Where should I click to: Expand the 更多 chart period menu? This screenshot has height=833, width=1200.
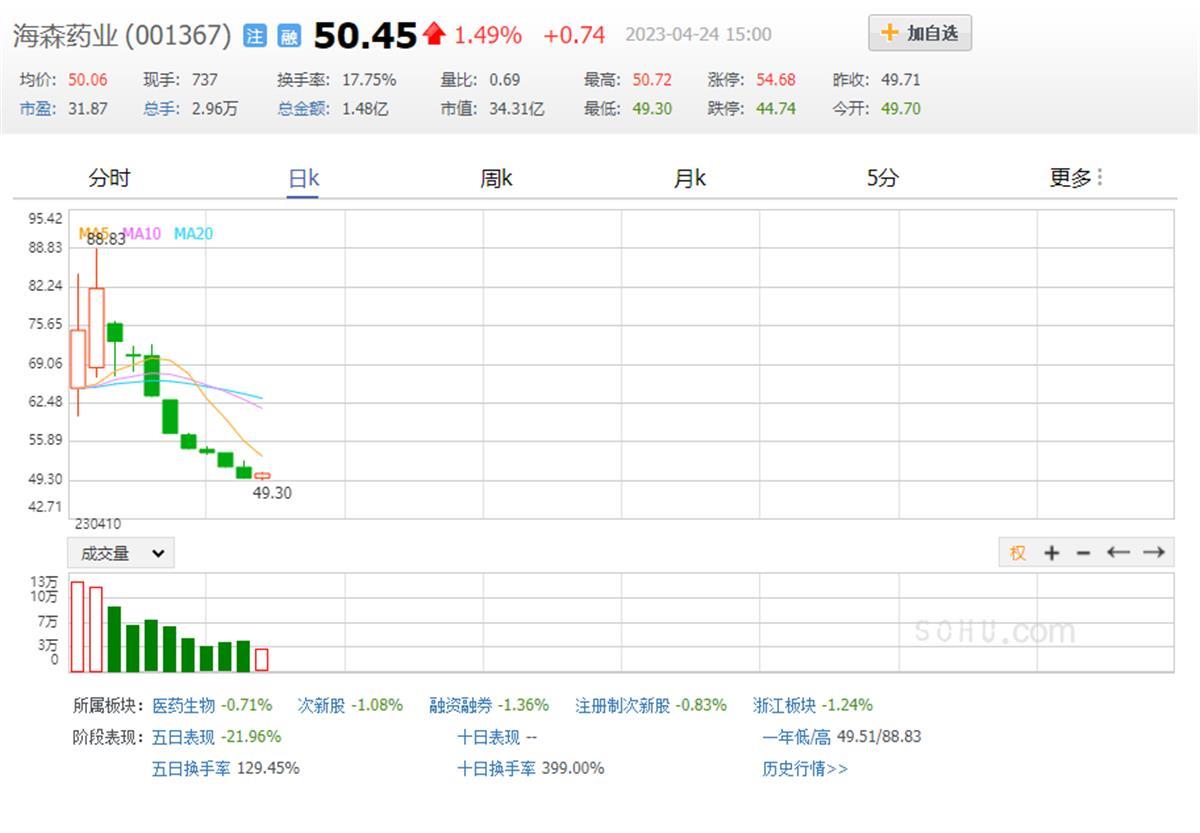[1075, 178]
